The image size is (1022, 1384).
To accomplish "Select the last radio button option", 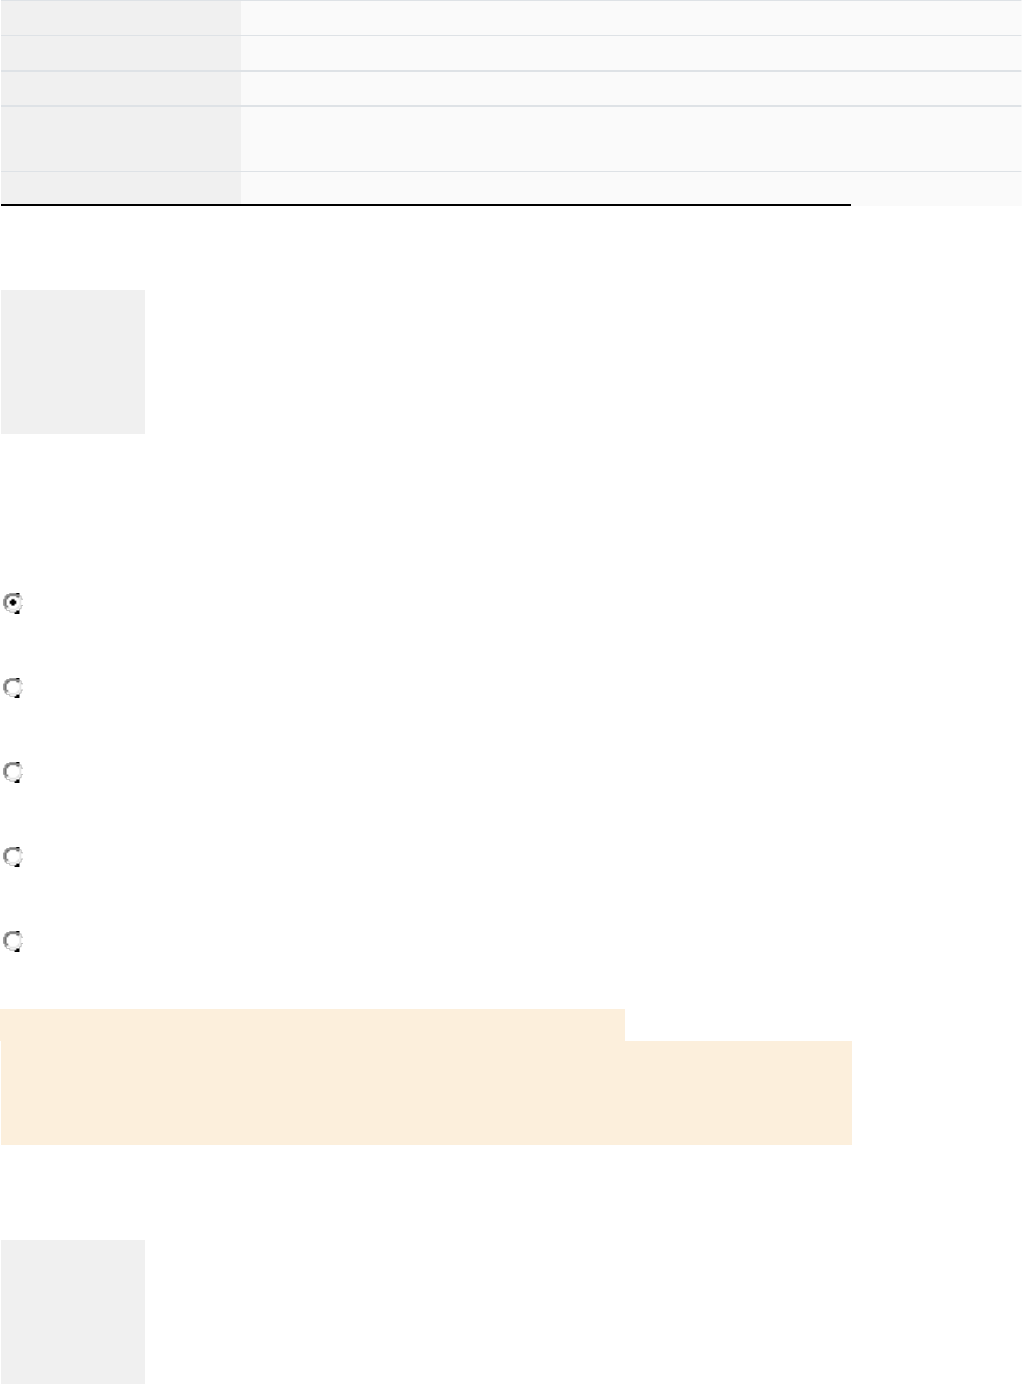I will 13,941.
